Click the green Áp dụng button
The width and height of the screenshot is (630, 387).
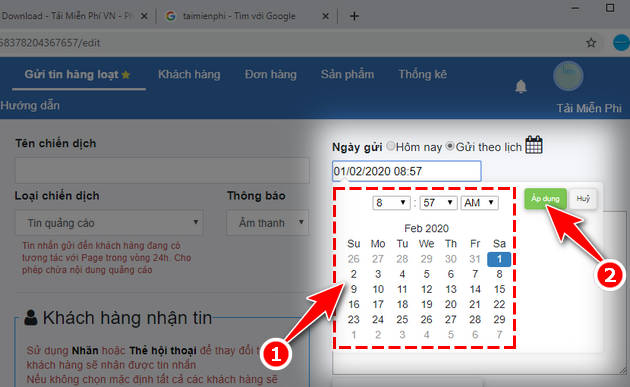[x=545, y=199]
